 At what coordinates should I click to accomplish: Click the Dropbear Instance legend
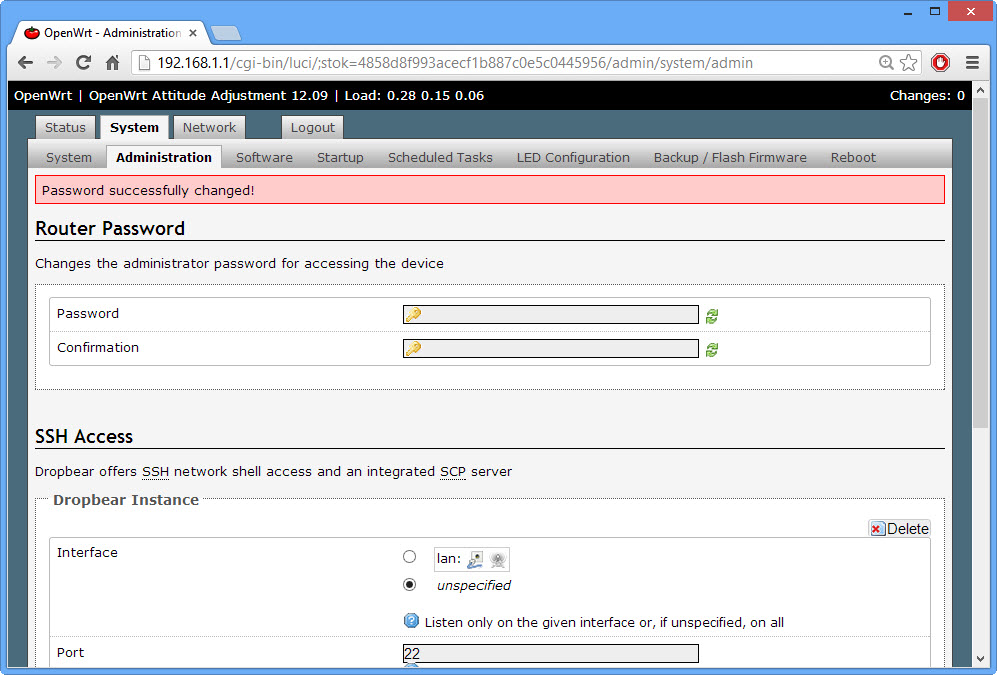tap(126, 500)
